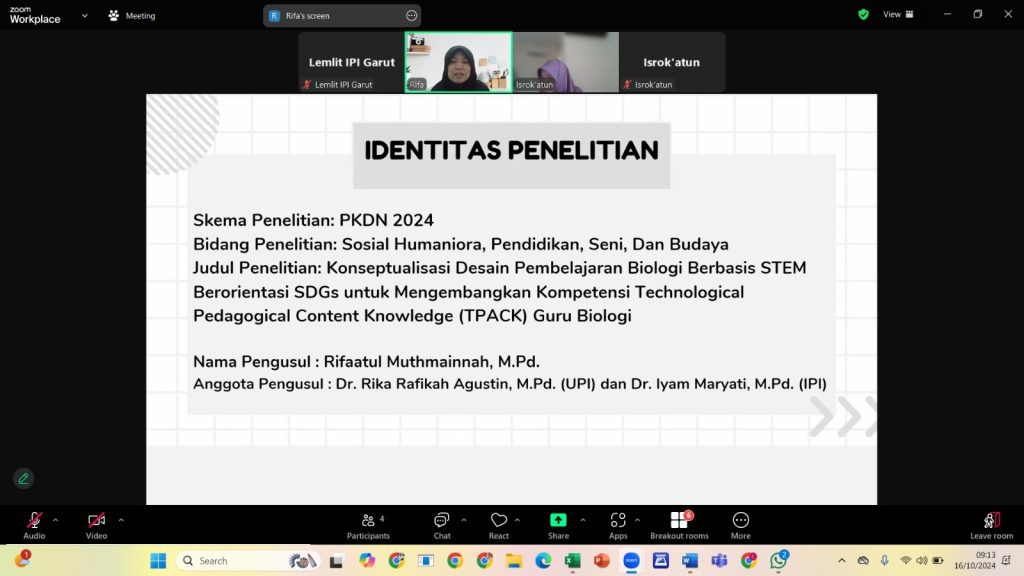
Task: Open WhatsApp from the taskbar
Action: (778, 560)
